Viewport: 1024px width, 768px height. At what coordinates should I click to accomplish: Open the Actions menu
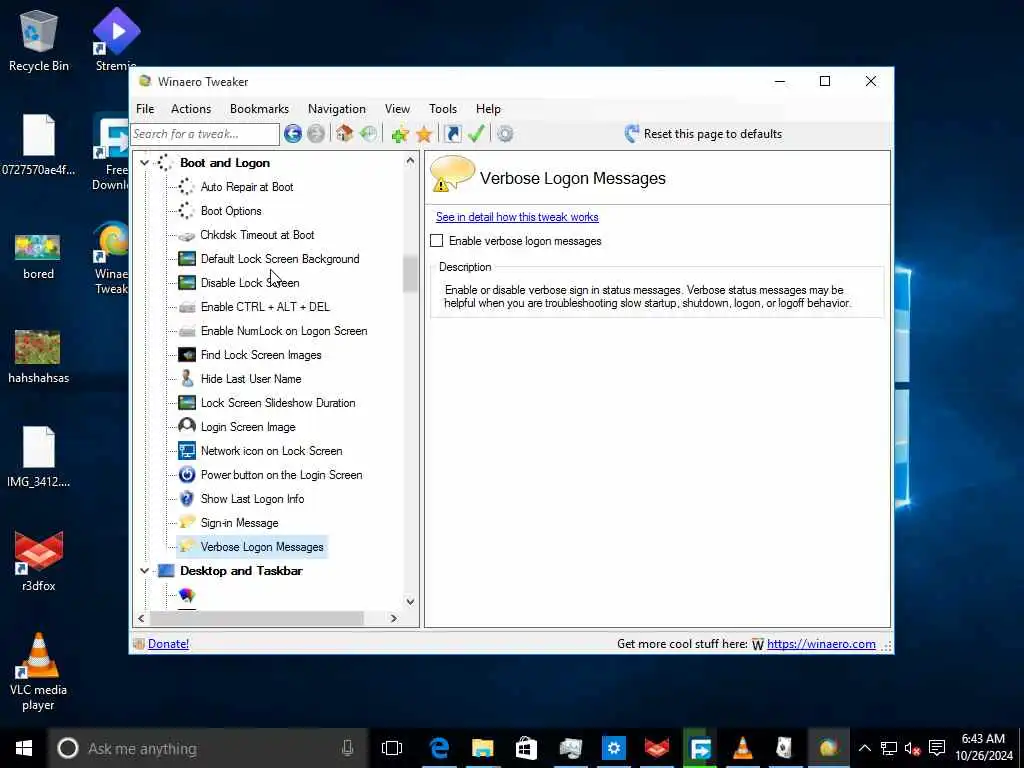coord(191,109)
